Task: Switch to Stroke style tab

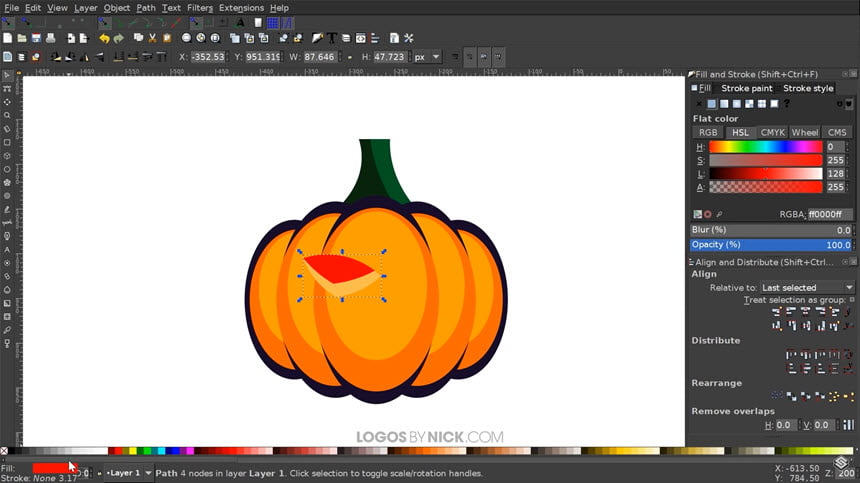Action: tap(808, 88)
